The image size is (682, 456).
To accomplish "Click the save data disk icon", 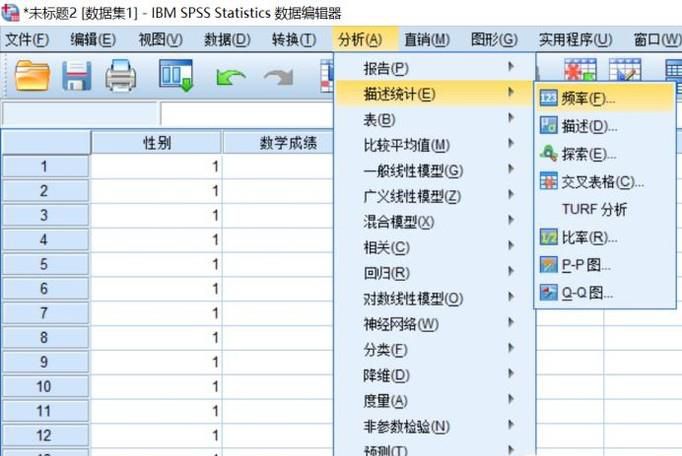I will tap(78, 76).
